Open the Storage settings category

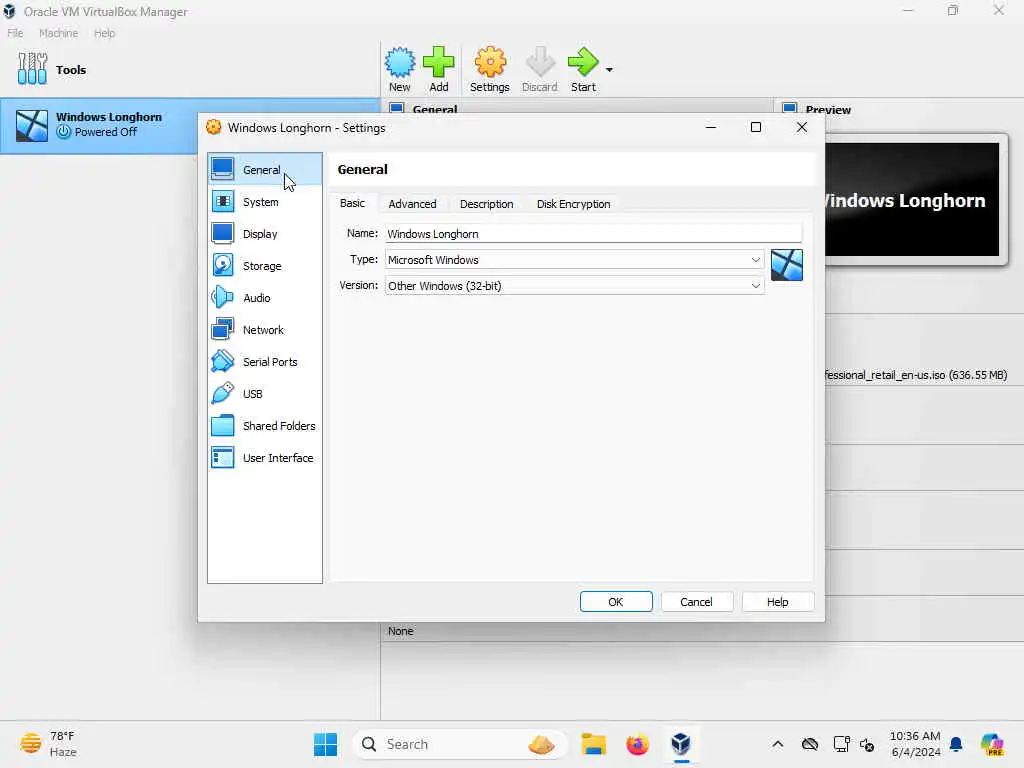(264, 266)
